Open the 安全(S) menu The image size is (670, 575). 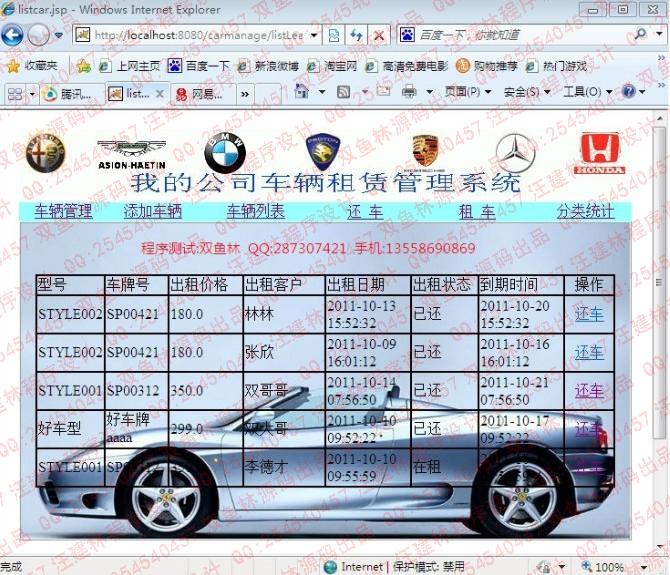point(527,91)
